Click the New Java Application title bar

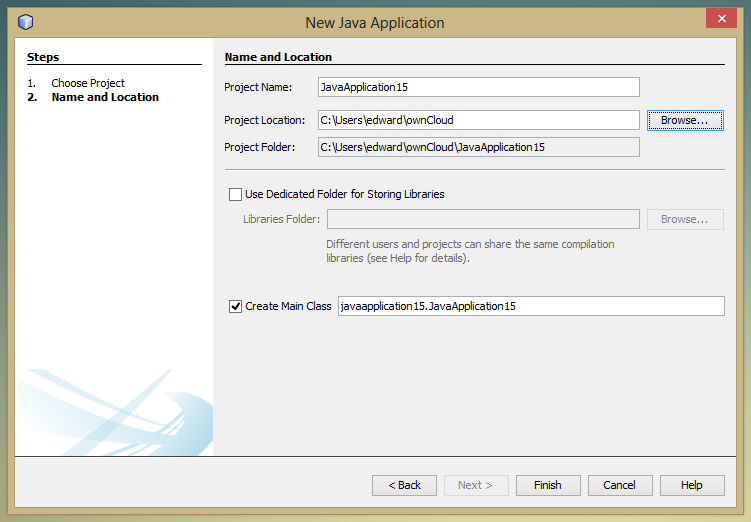(374, 22)
